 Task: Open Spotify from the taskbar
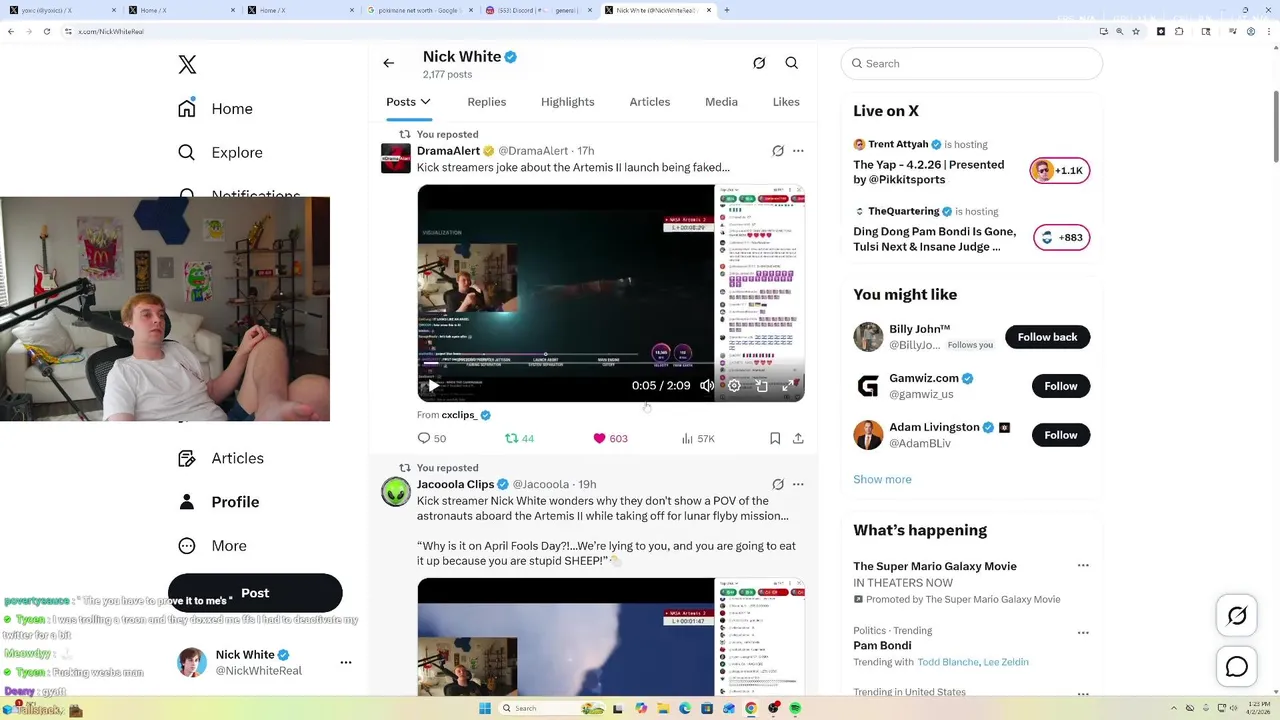point(795,708)
